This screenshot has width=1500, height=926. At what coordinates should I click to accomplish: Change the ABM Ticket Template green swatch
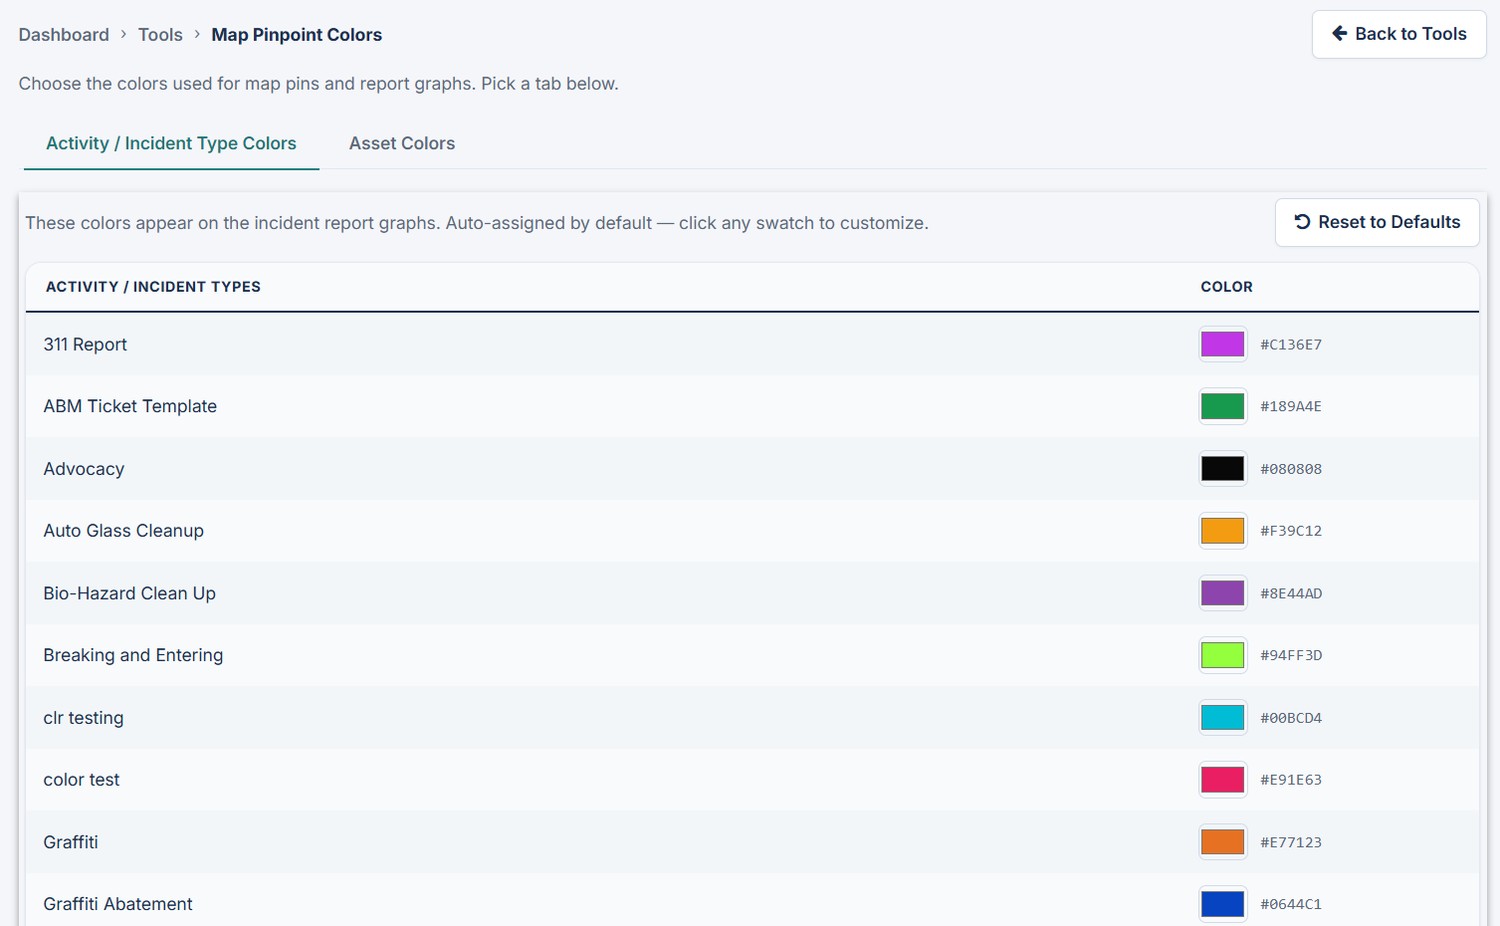[x=1222, y=406]
